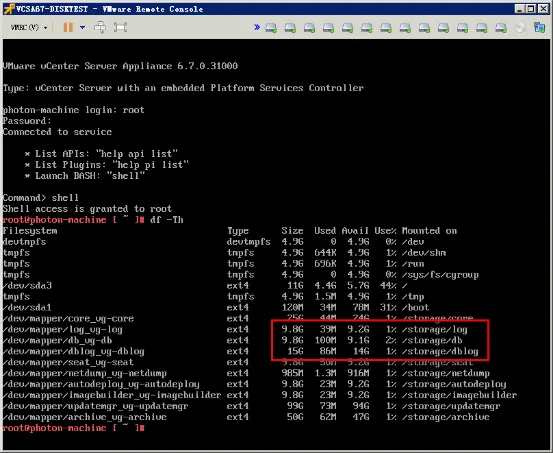Click the 'Launch BASH: "shell"' line
This screenshot has height=453, width=553.
[85, 176]
